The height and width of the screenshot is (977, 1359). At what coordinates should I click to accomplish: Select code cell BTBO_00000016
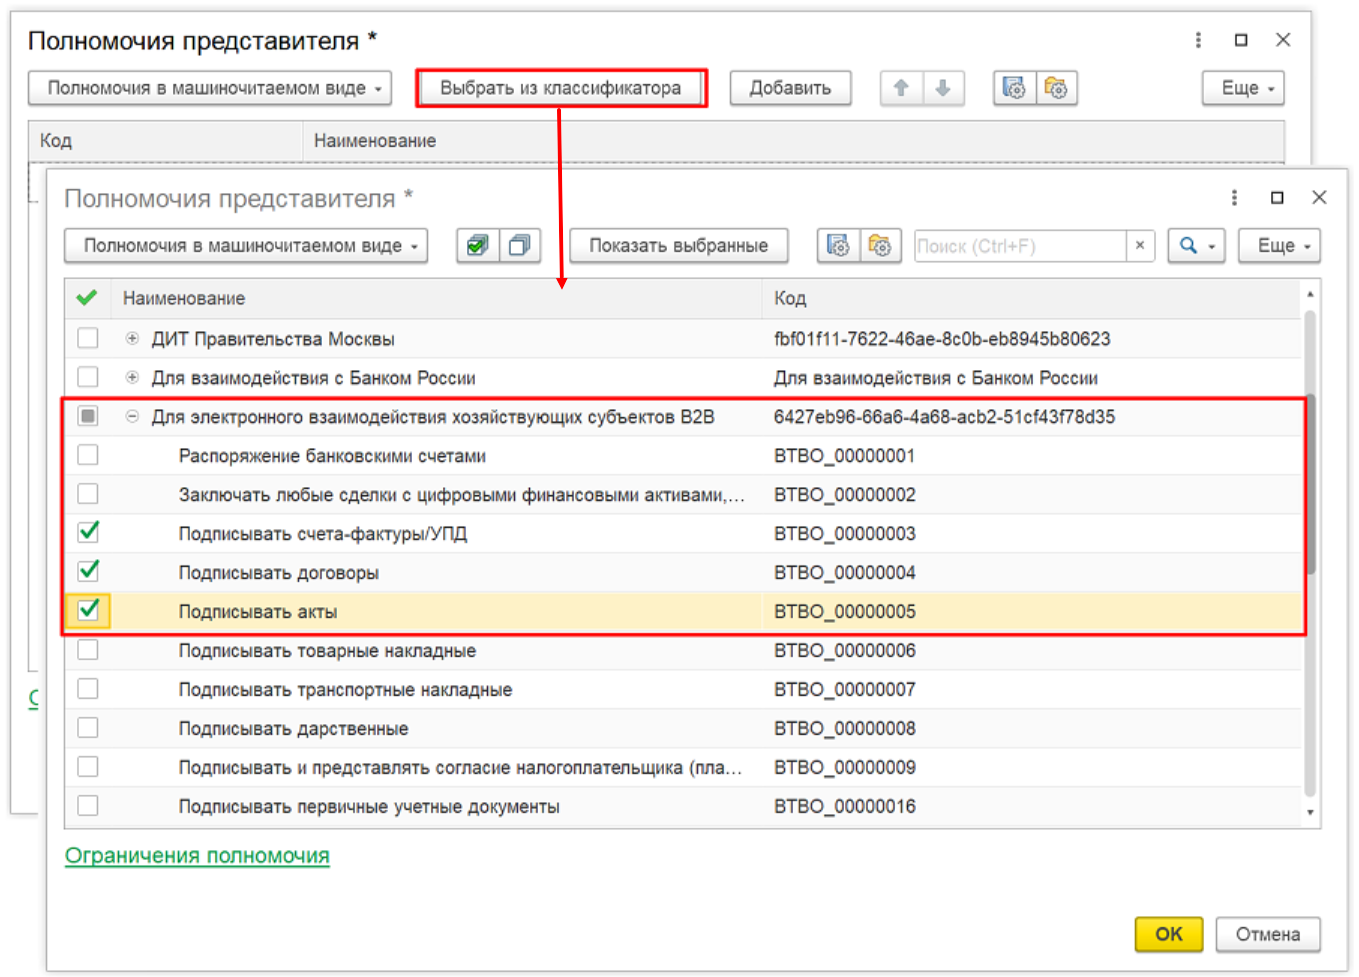coord(845,807)
